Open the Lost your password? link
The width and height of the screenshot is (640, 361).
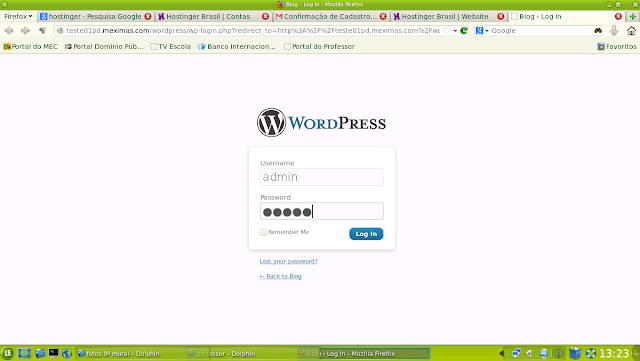point(289,261)
